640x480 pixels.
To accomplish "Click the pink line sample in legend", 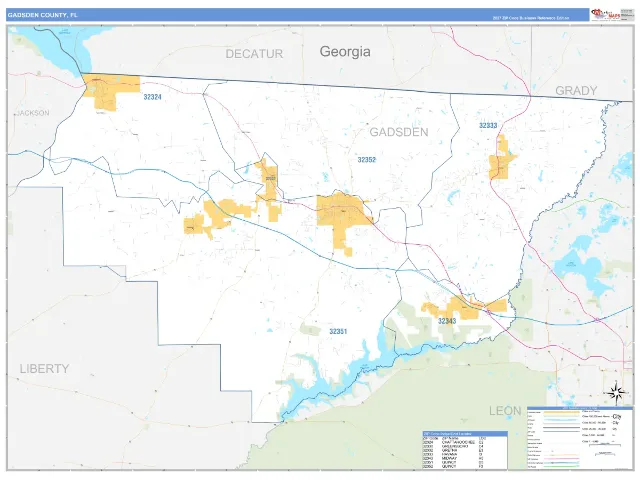I will pyautogui.click(x=562, y=459).
